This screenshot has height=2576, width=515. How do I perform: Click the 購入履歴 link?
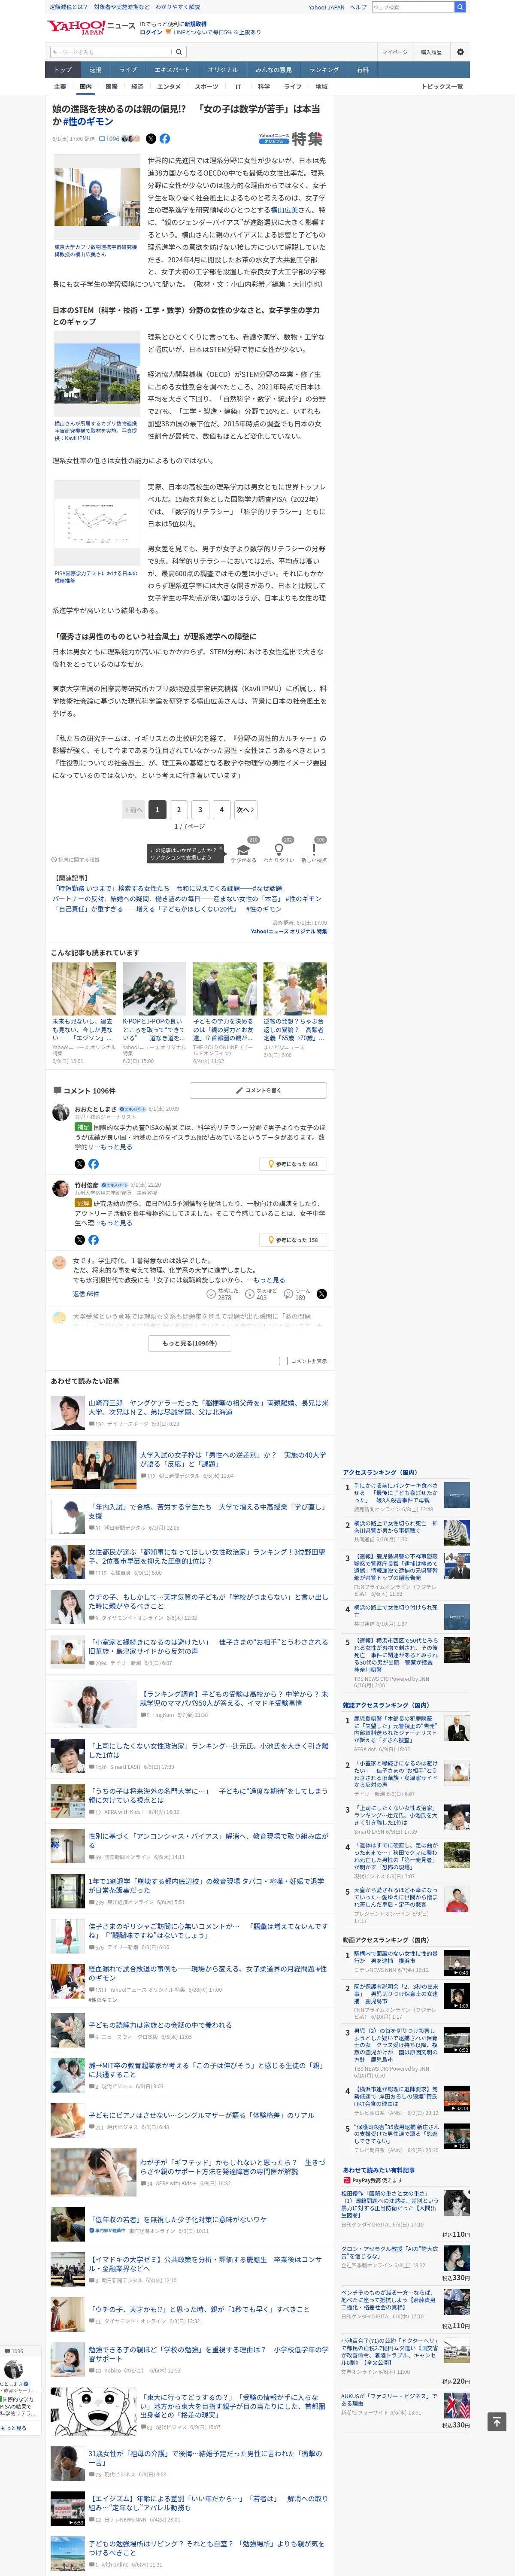pyautogui.click(x=431, y=52)
